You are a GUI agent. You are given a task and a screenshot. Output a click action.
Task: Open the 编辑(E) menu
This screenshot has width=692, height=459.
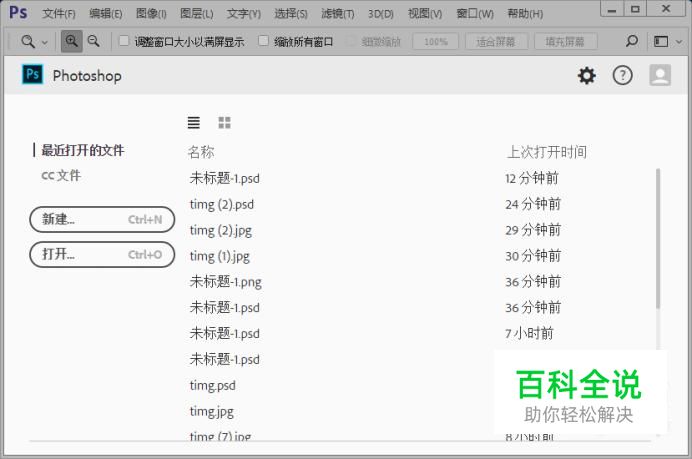(x=105, y=14)
